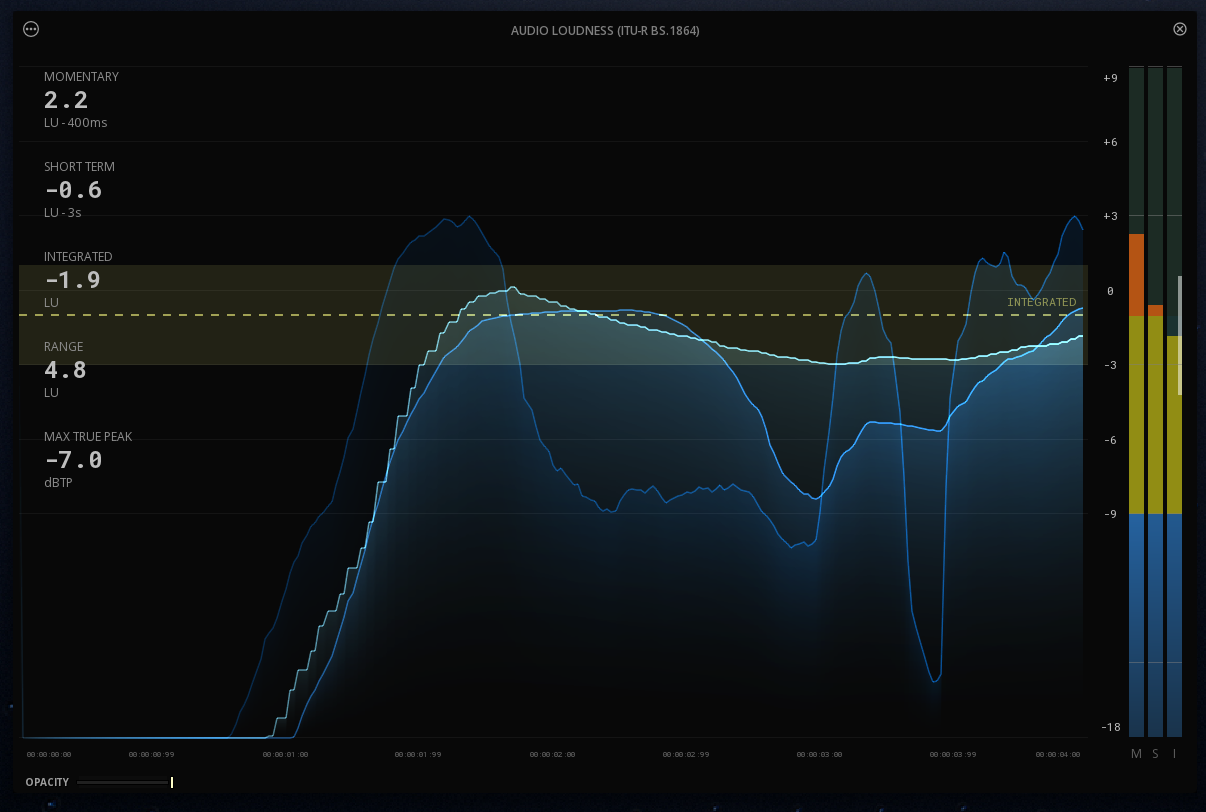Open the options menu with three dots
The height and width of the screenshot is (812, 1206).
pos(31,29)
